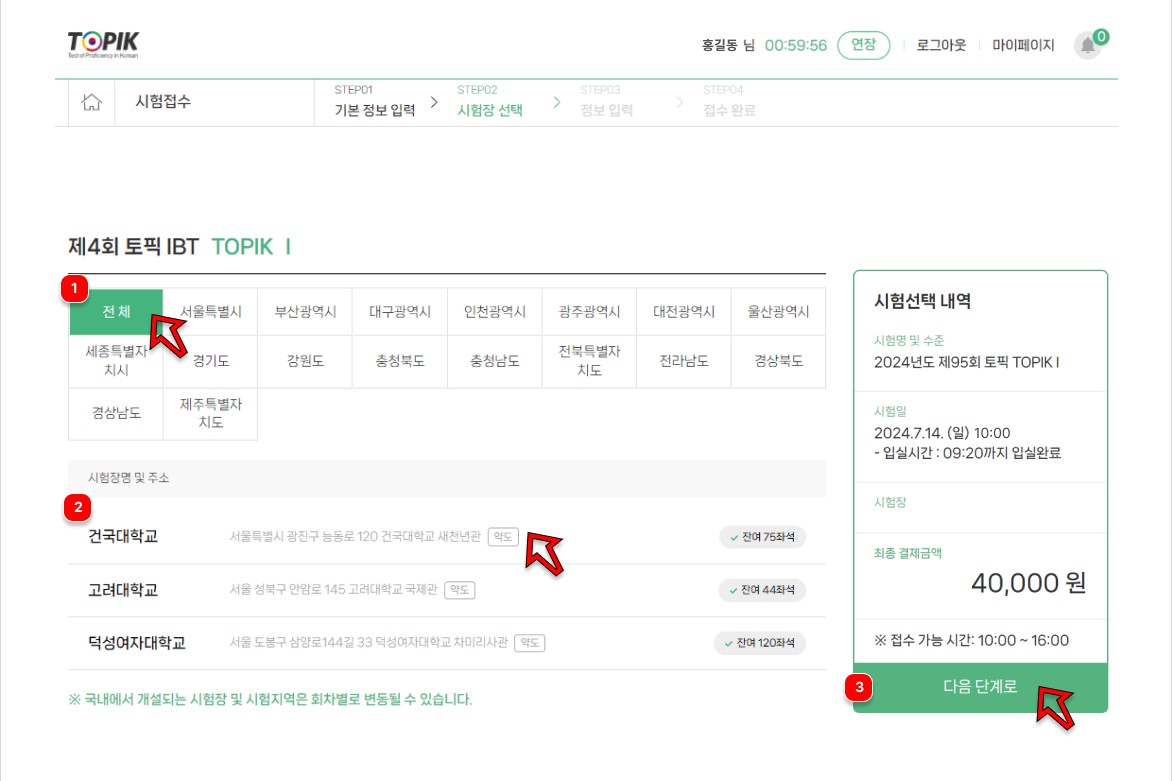Click 잔여 44좌석 seat badge

762,590
